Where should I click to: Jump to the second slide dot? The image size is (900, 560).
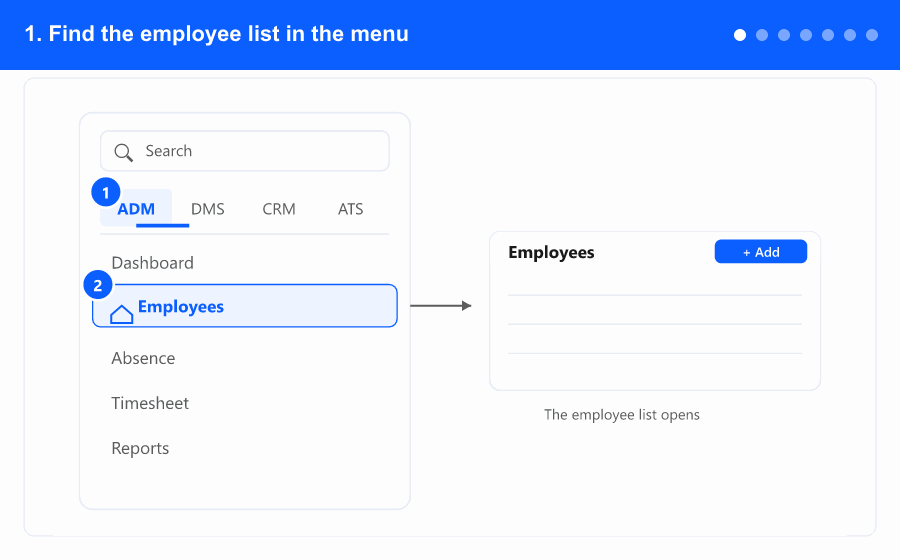pyautogui.click(x=762, y=35)
